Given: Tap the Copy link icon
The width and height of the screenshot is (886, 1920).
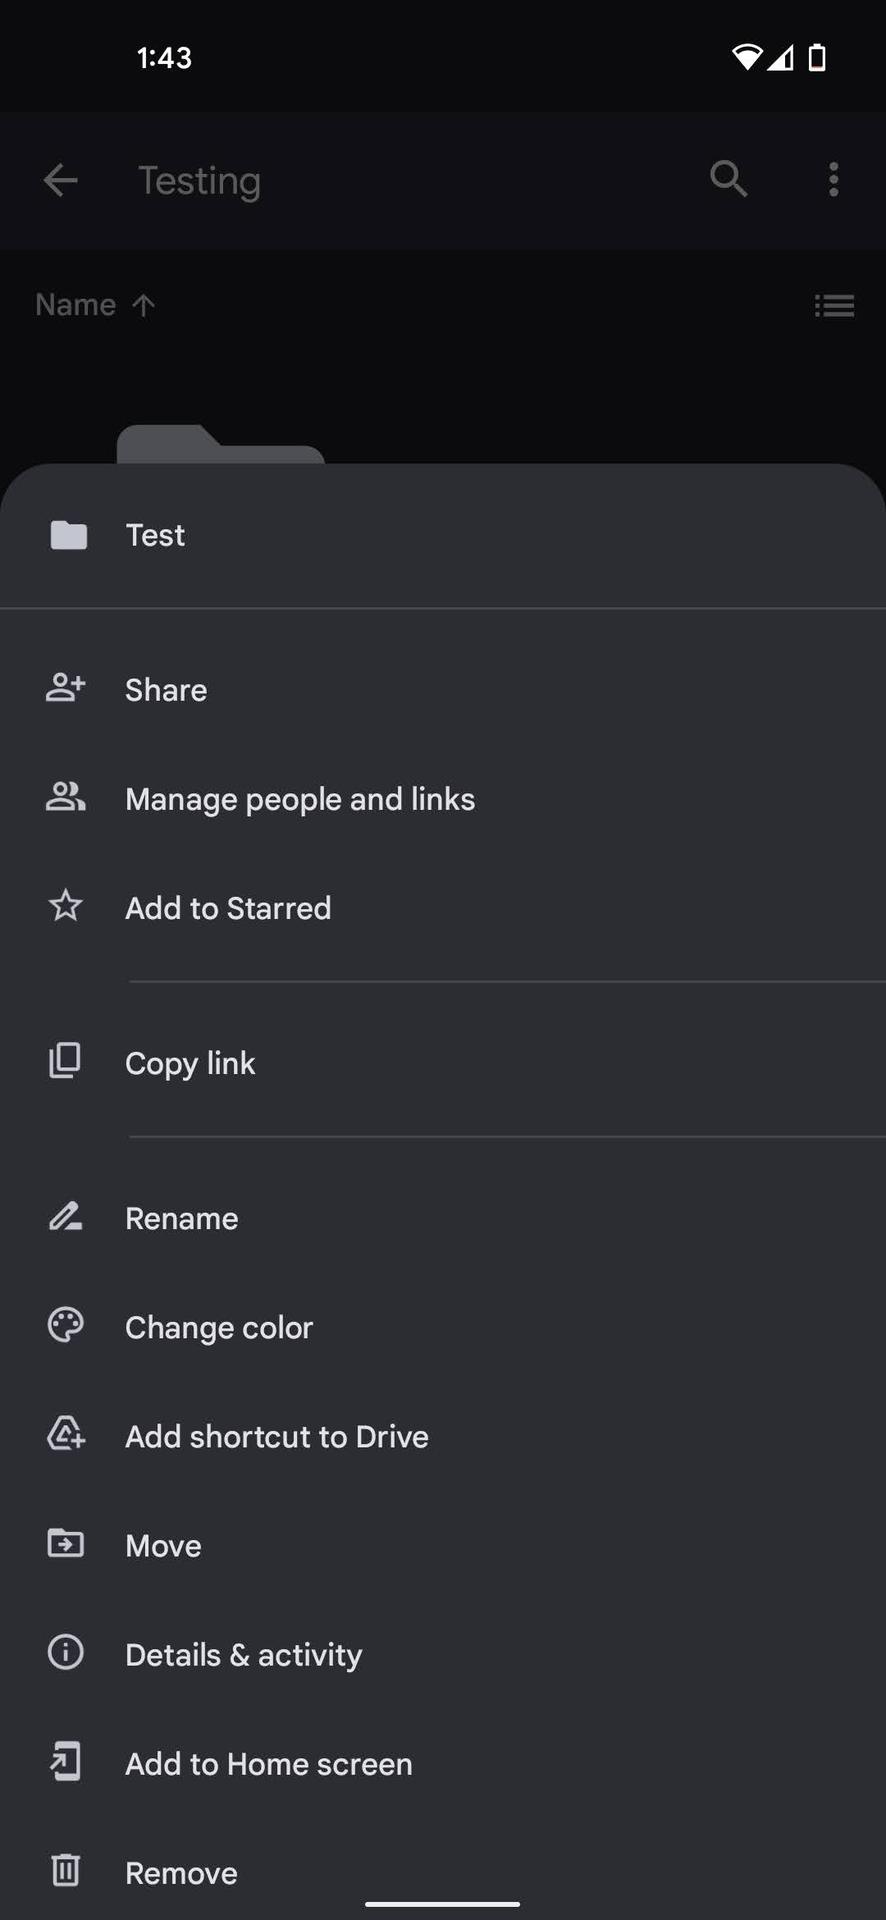Looking at the screenshot, I should (66, 1061).
